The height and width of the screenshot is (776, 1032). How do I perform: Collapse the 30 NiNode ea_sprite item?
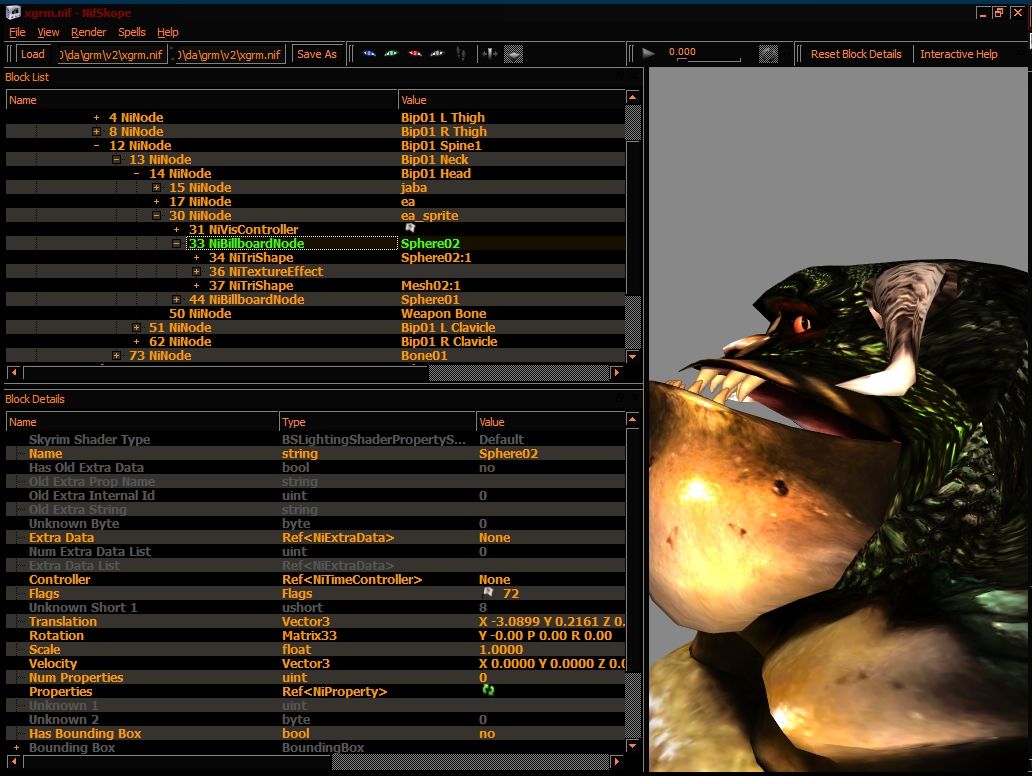pos(157,215)
